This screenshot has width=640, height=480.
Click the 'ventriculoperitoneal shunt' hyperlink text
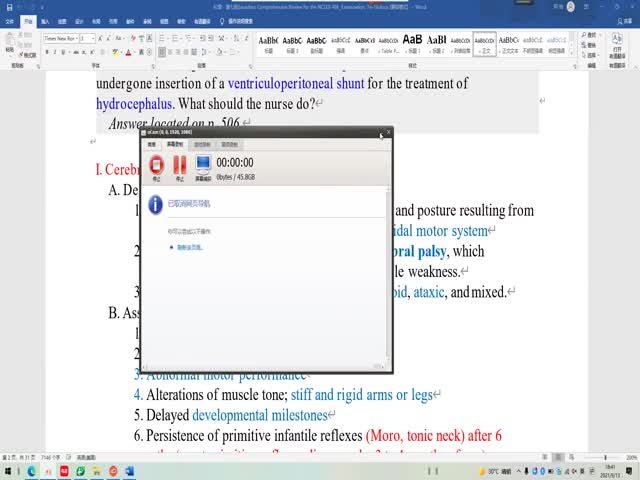[x=295, y=84]
